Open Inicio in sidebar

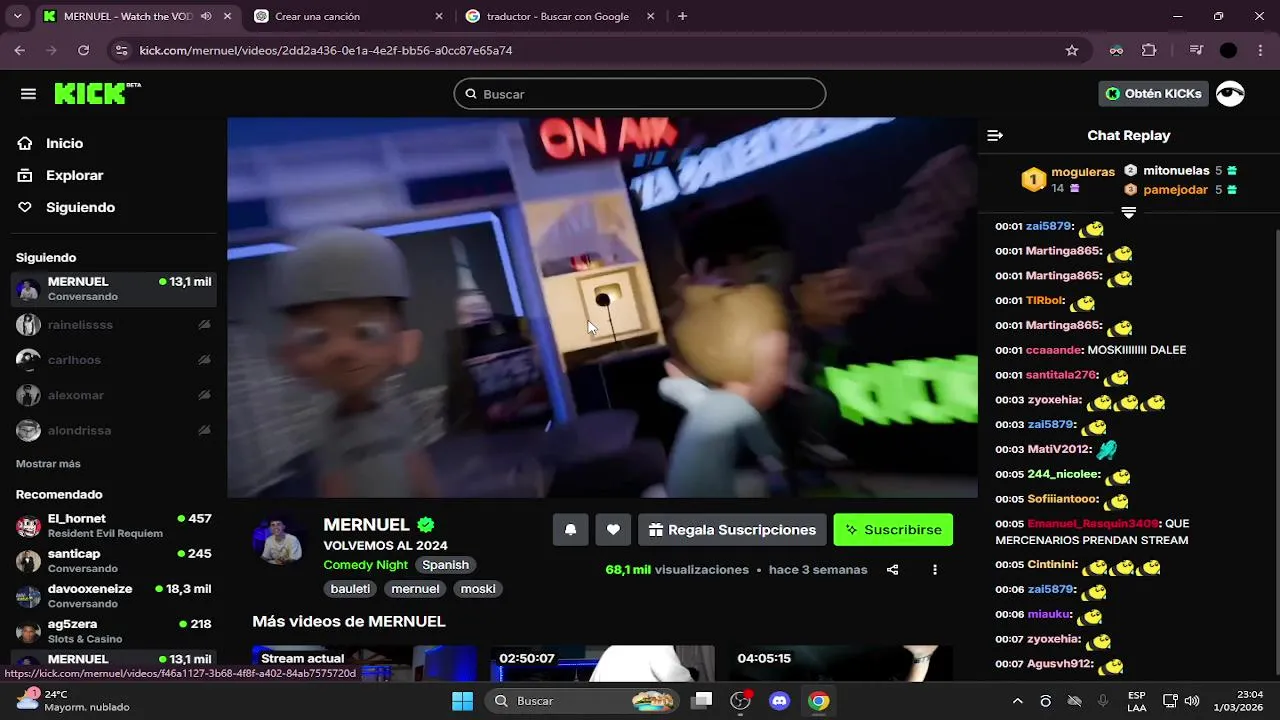pyautogui.click(x=64, y=143)
